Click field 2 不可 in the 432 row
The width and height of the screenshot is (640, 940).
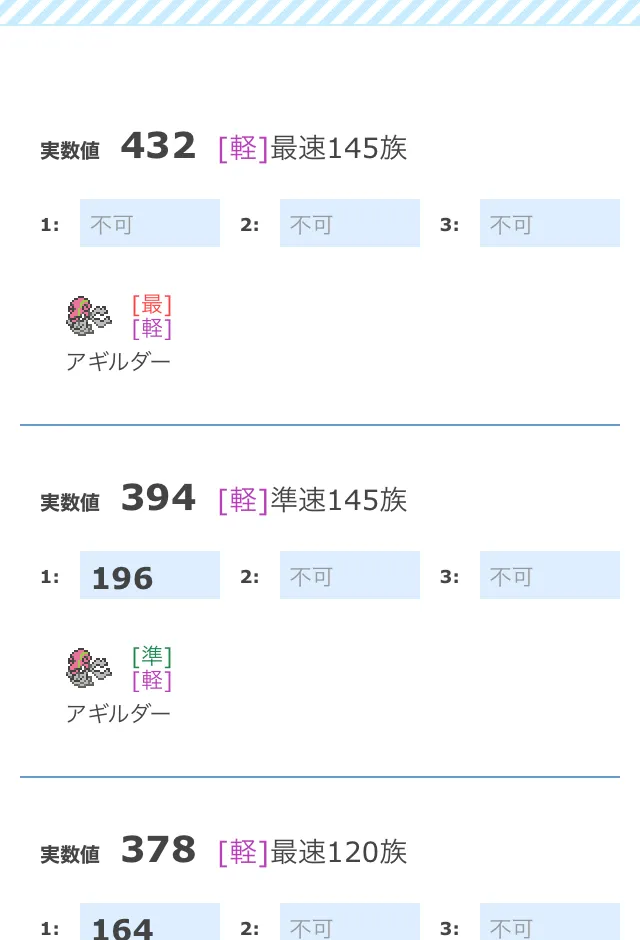[x=350, y=223]
